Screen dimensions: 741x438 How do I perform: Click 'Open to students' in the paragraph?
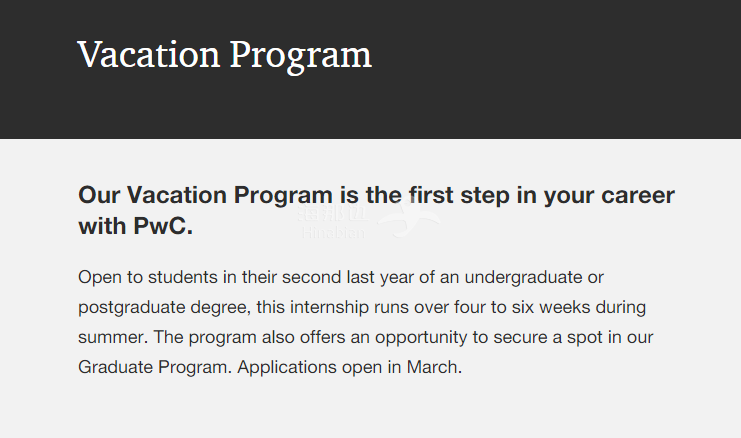pos(147,277)
